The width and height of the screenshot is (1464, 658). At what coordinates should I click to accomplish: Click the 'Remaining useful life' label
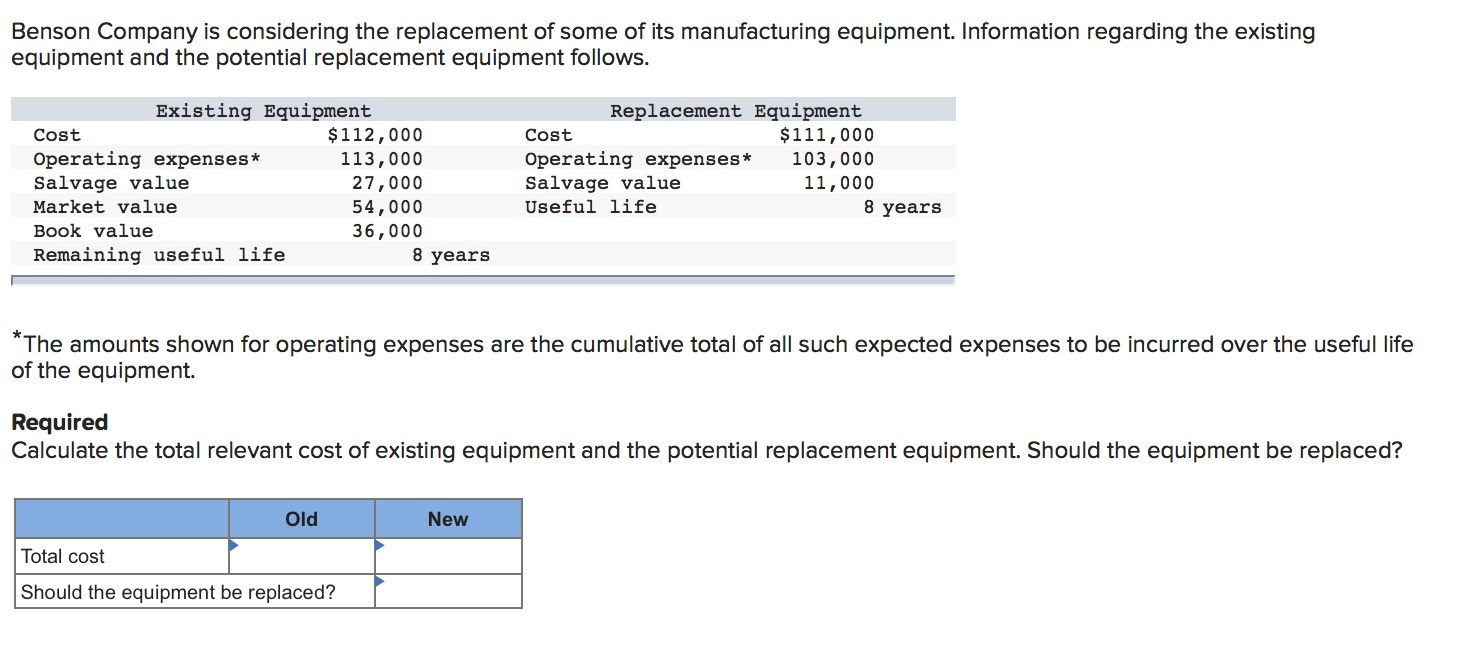(x=159, y=255)
